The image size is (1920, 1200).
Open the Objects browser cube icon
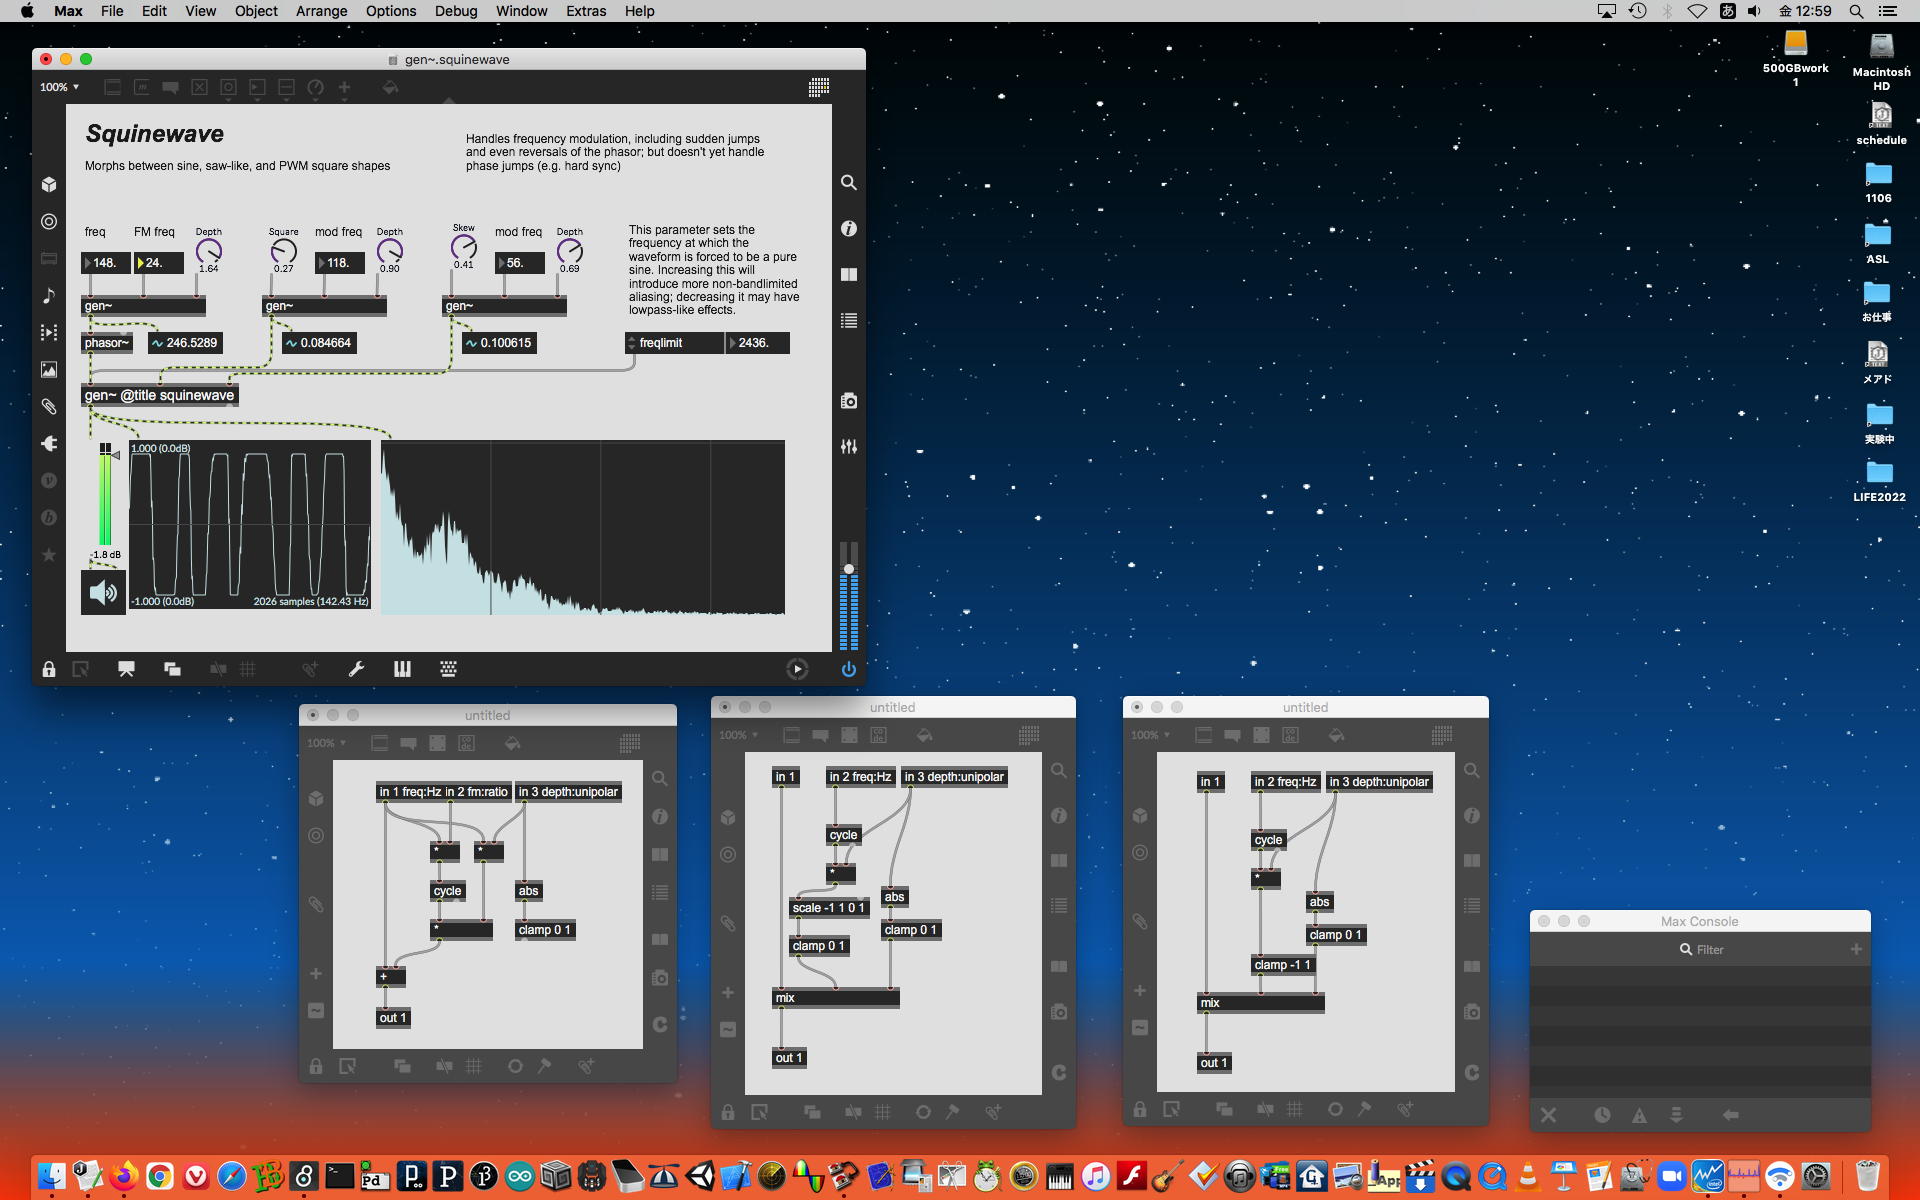49,184
